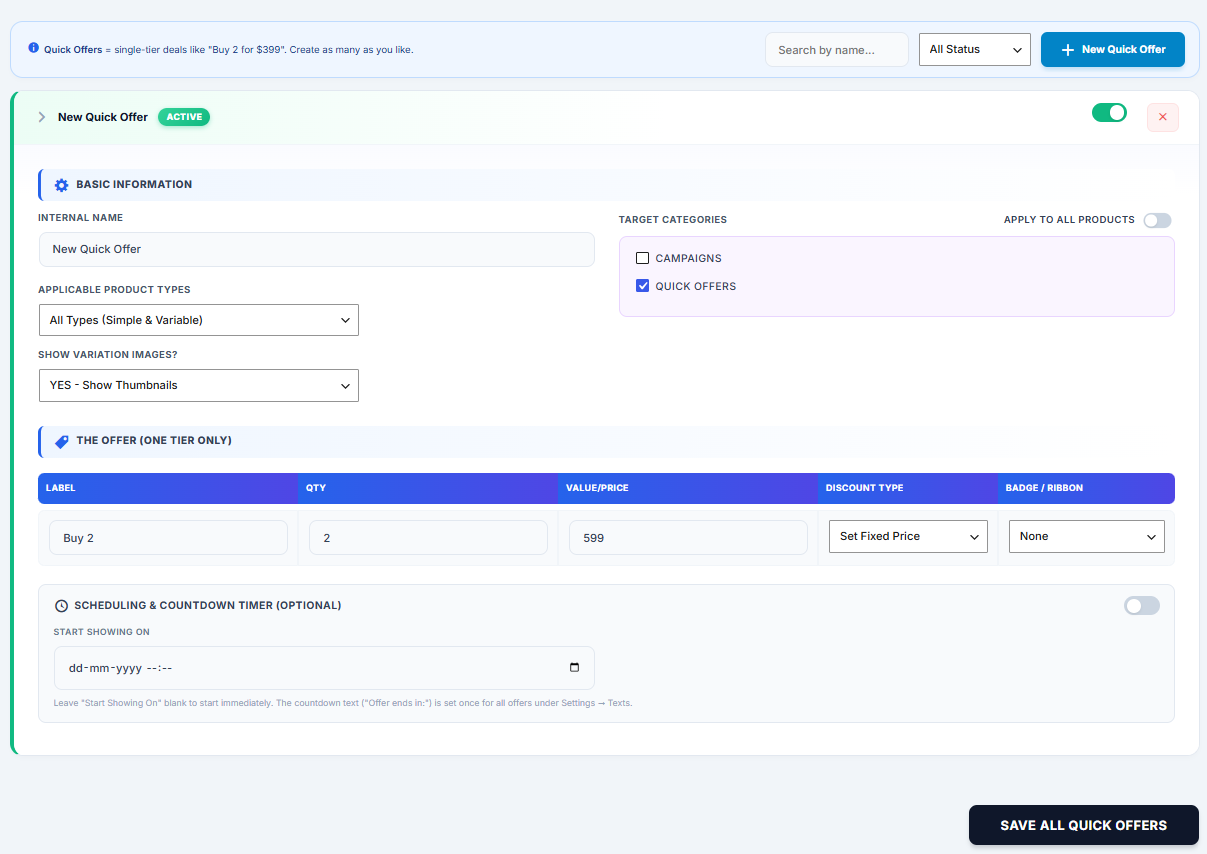
Task: Click the DISCOUNT TYPE column header
Action: point(864,488)
